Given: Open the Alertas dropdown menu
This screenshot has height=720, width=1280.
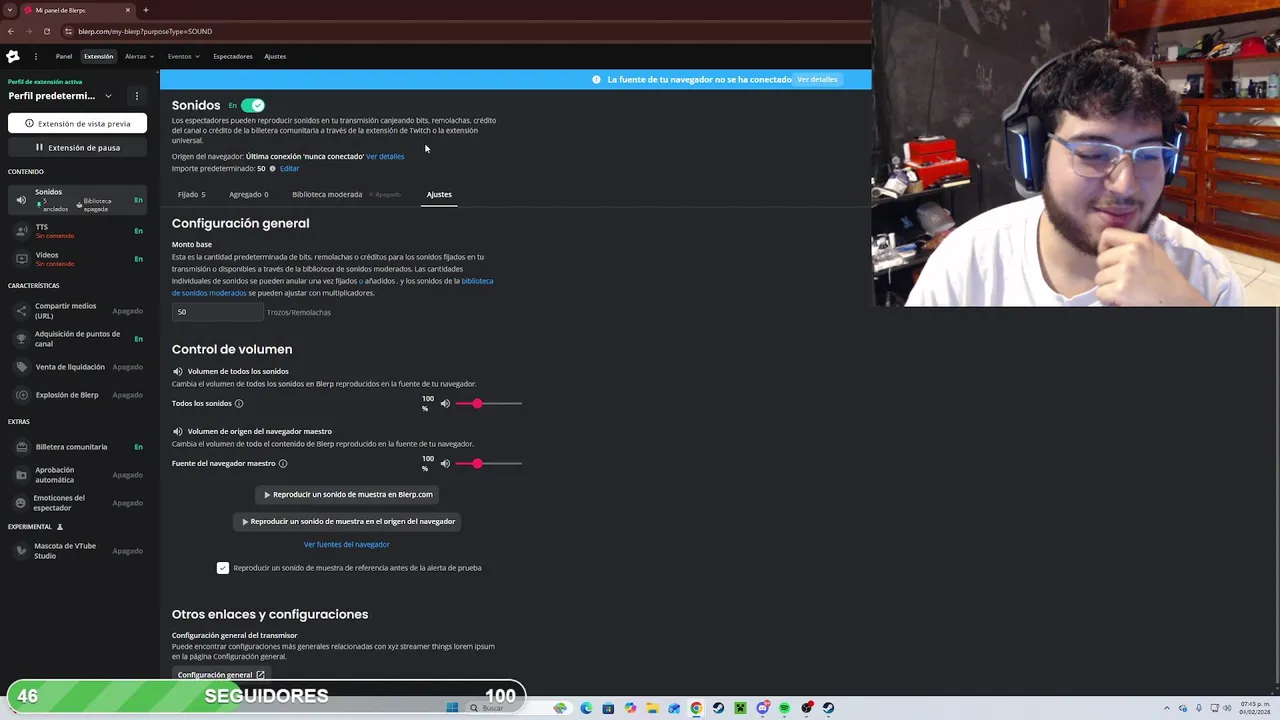Looking at the screenshot, I should point(140,56).
